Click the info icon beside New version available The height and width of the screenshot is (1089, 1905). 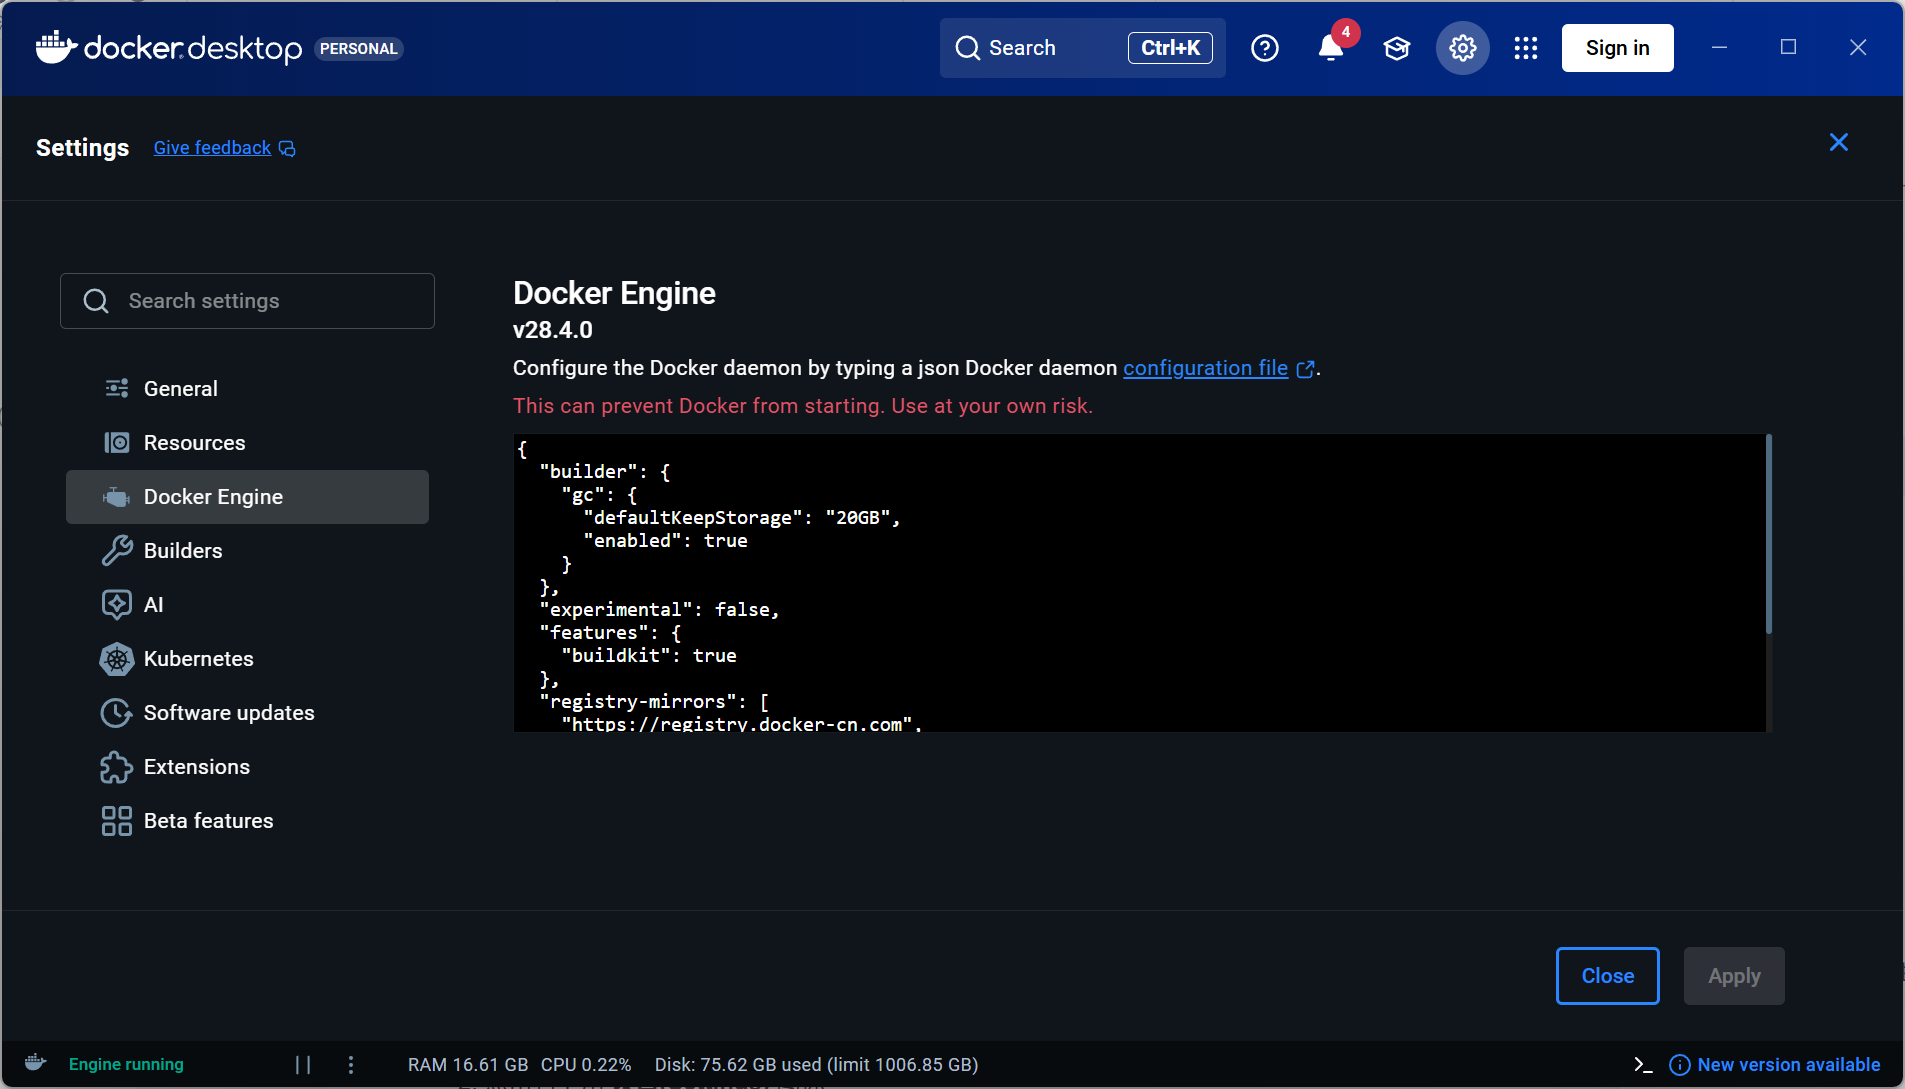pyautogui.click(x=1680, y=1064)
